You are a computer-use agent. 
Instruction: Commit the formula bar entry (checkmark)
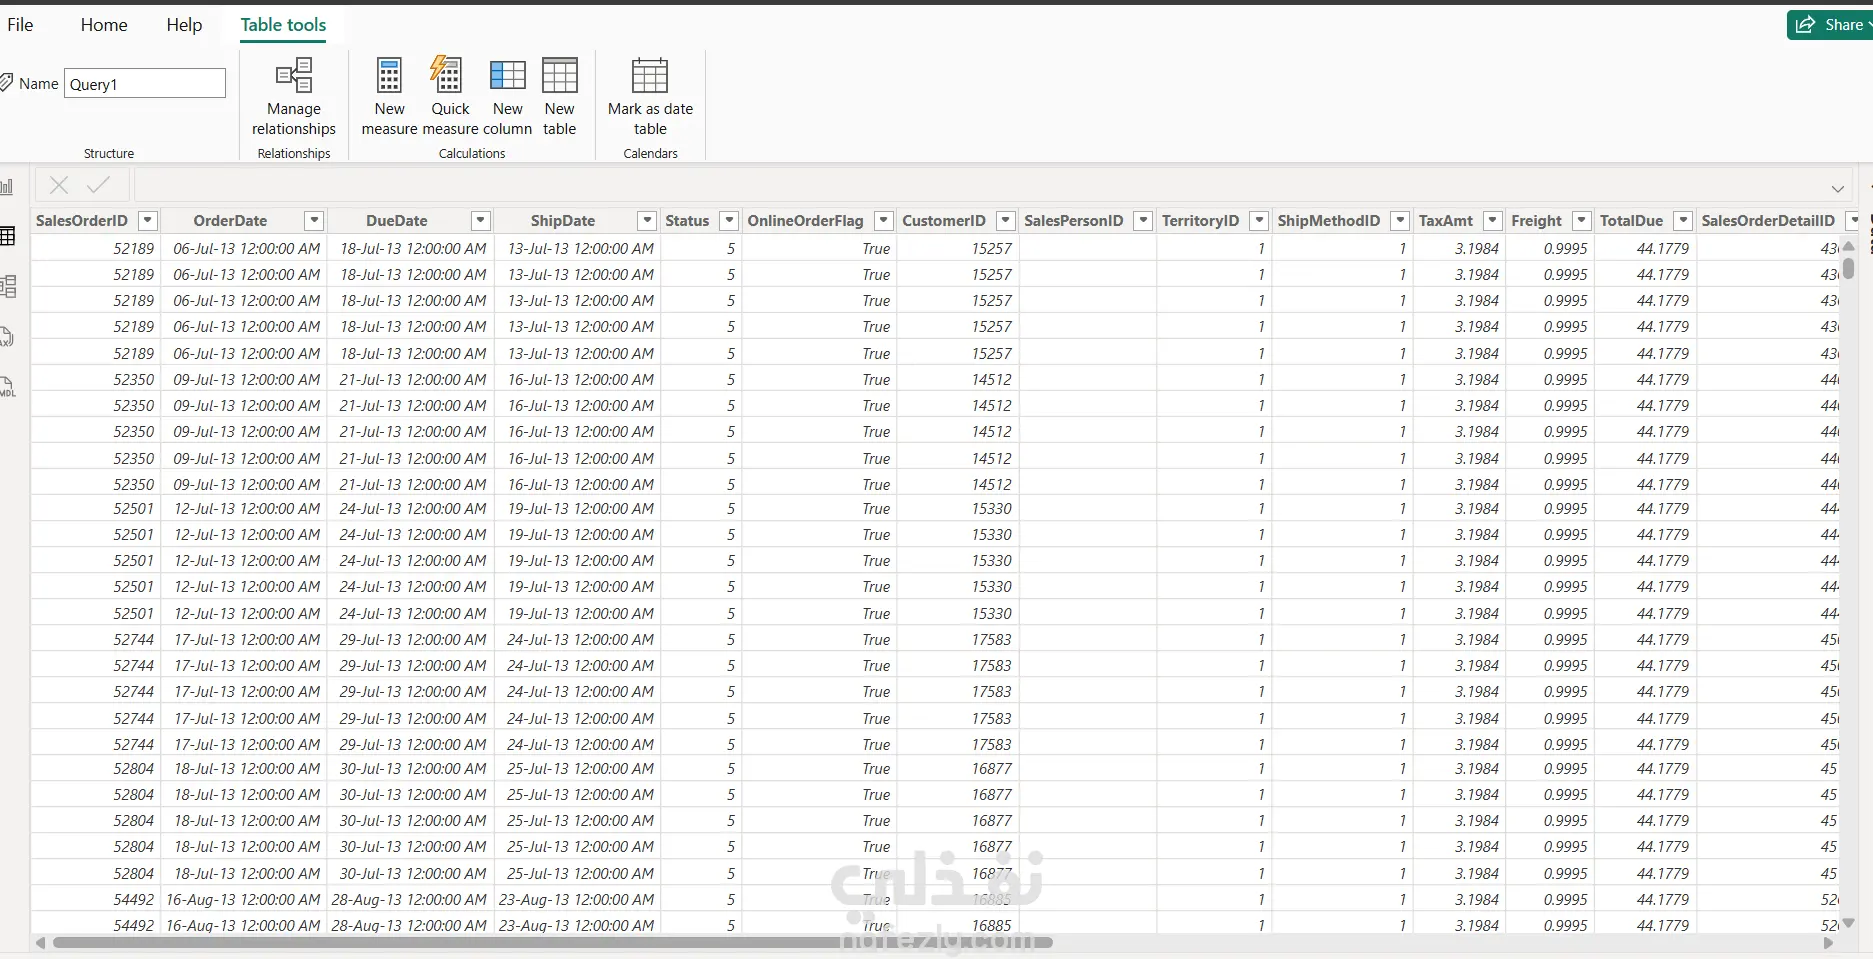point(98,185)
